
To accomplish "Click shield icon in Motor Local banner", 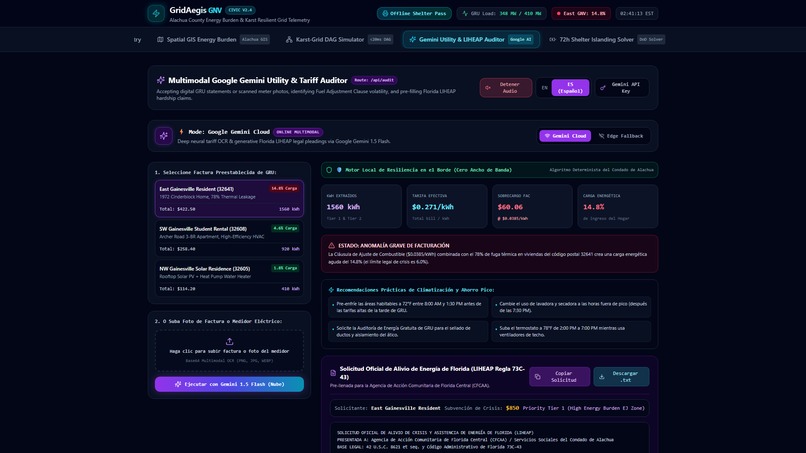I will (329, 170).
